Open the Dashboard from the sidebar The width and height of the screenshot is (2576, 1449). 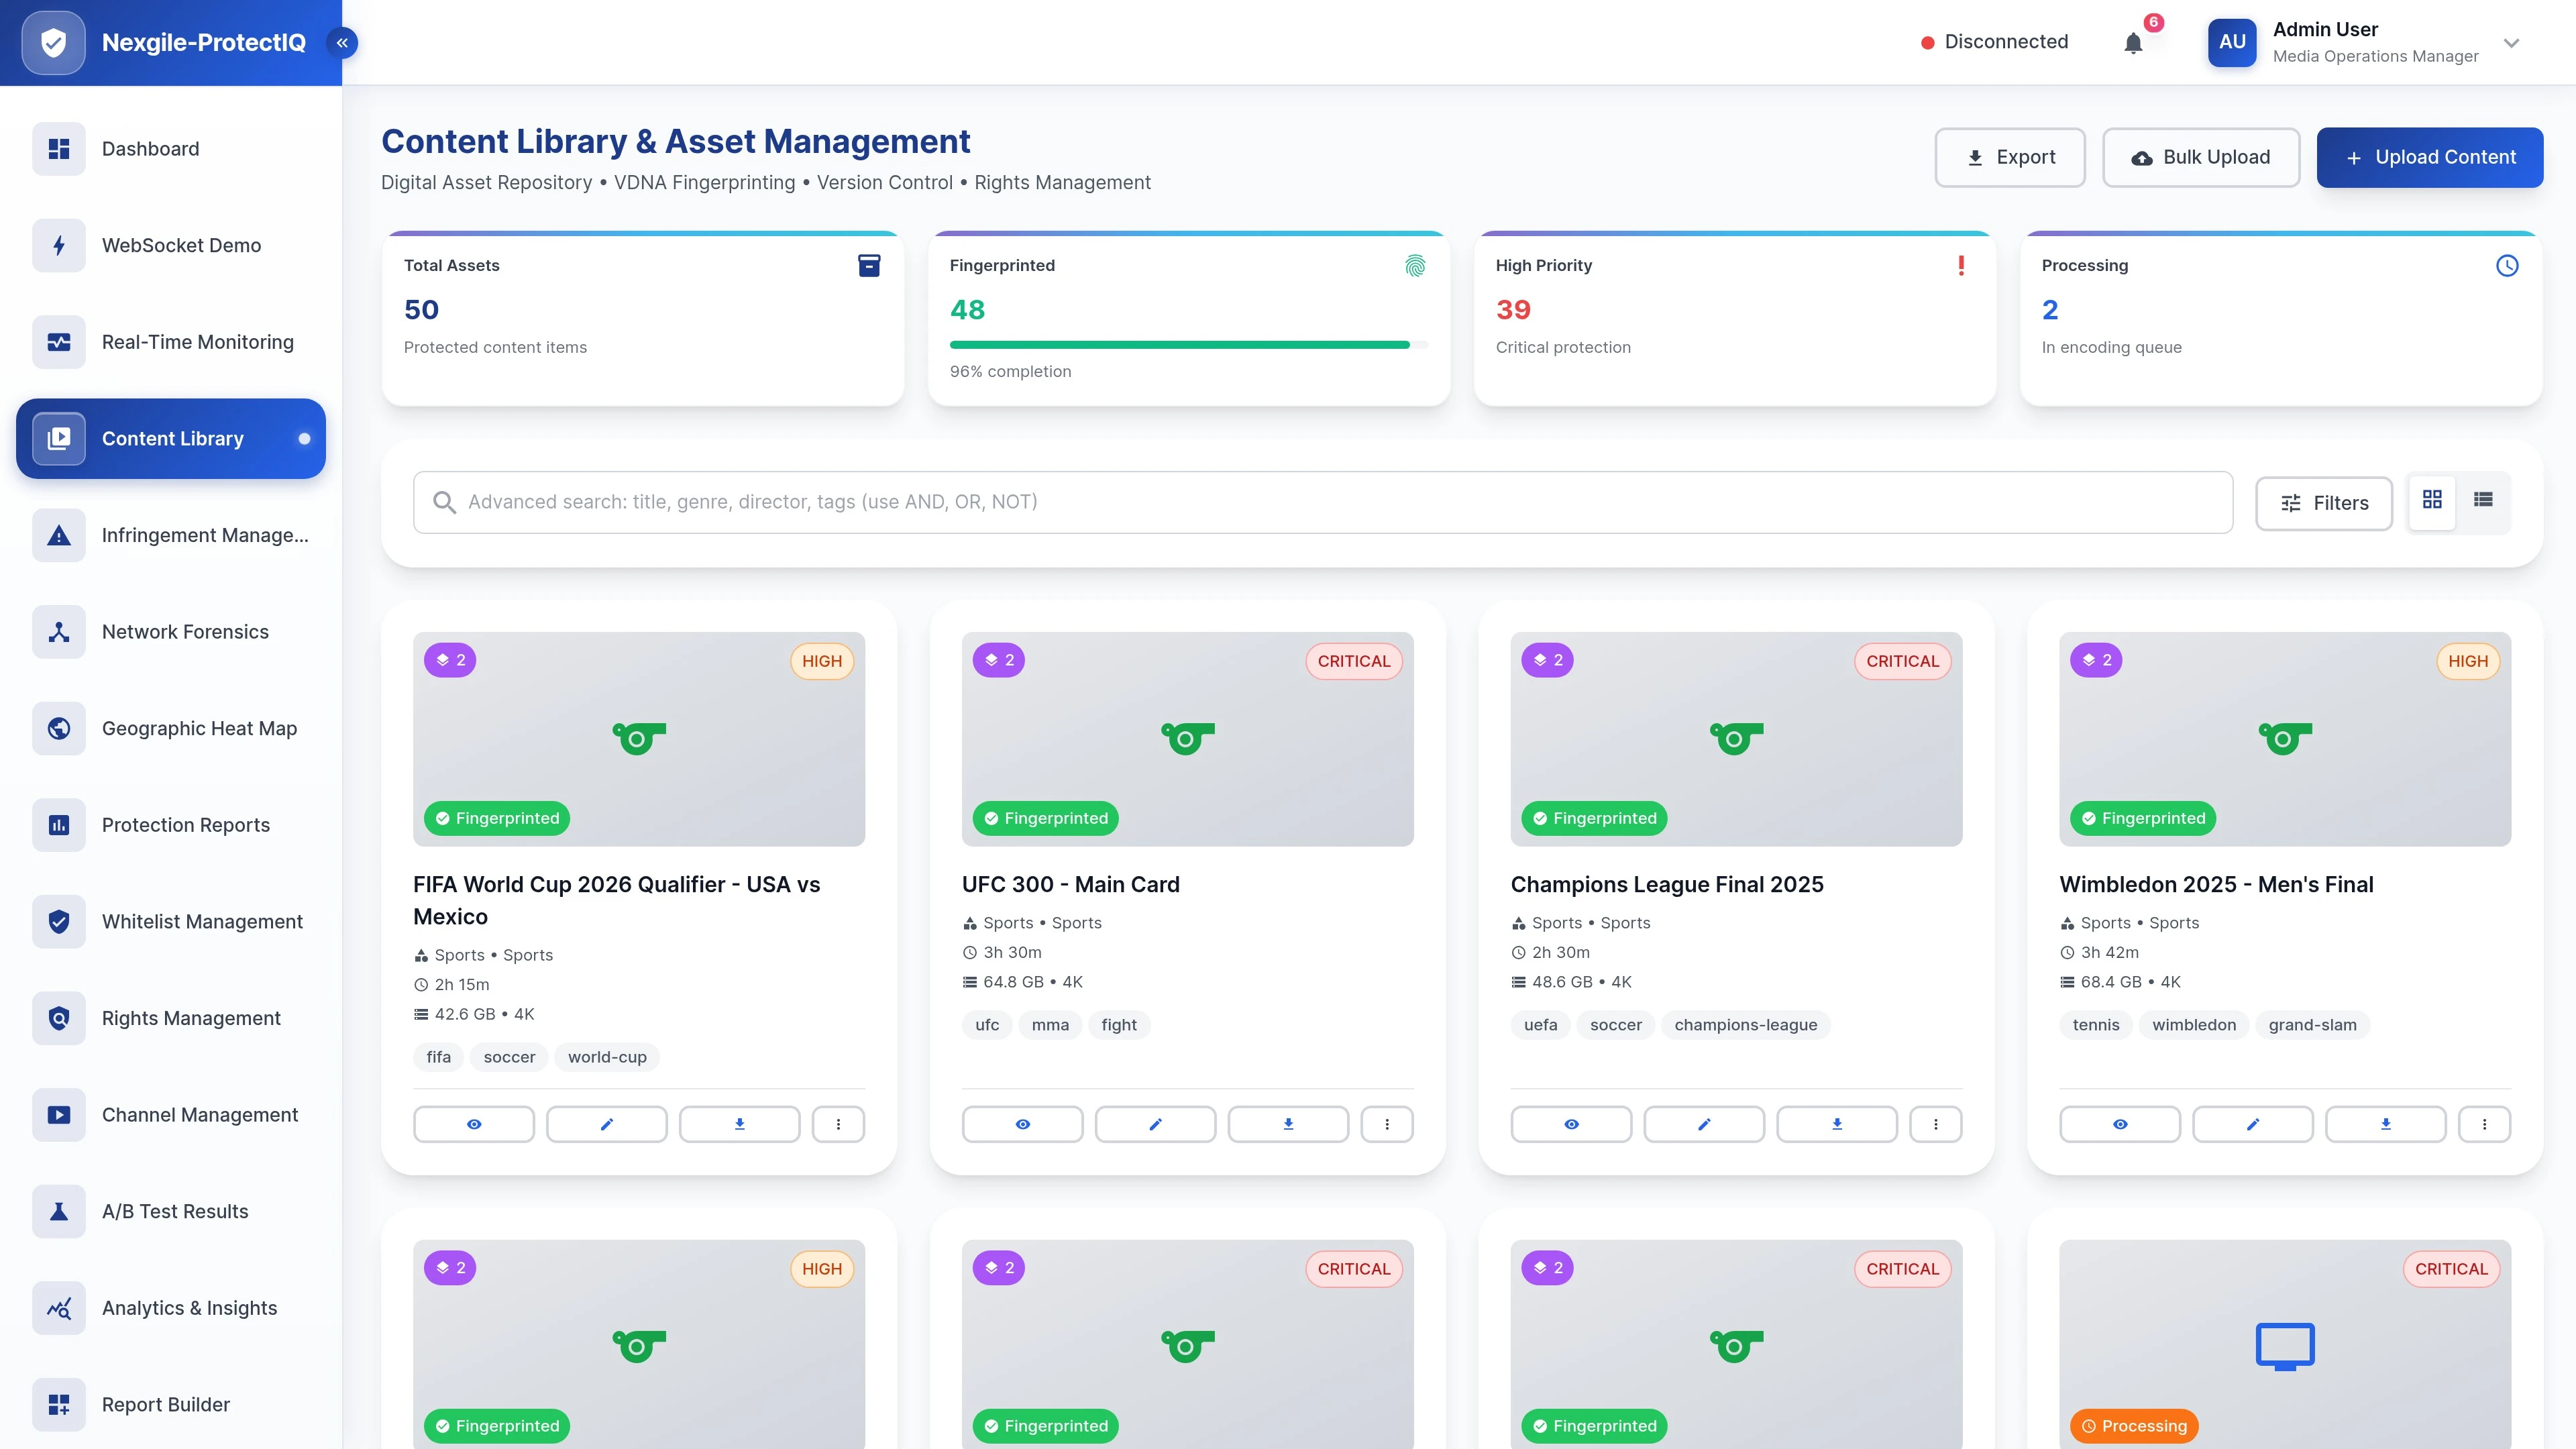click(150, 148)
